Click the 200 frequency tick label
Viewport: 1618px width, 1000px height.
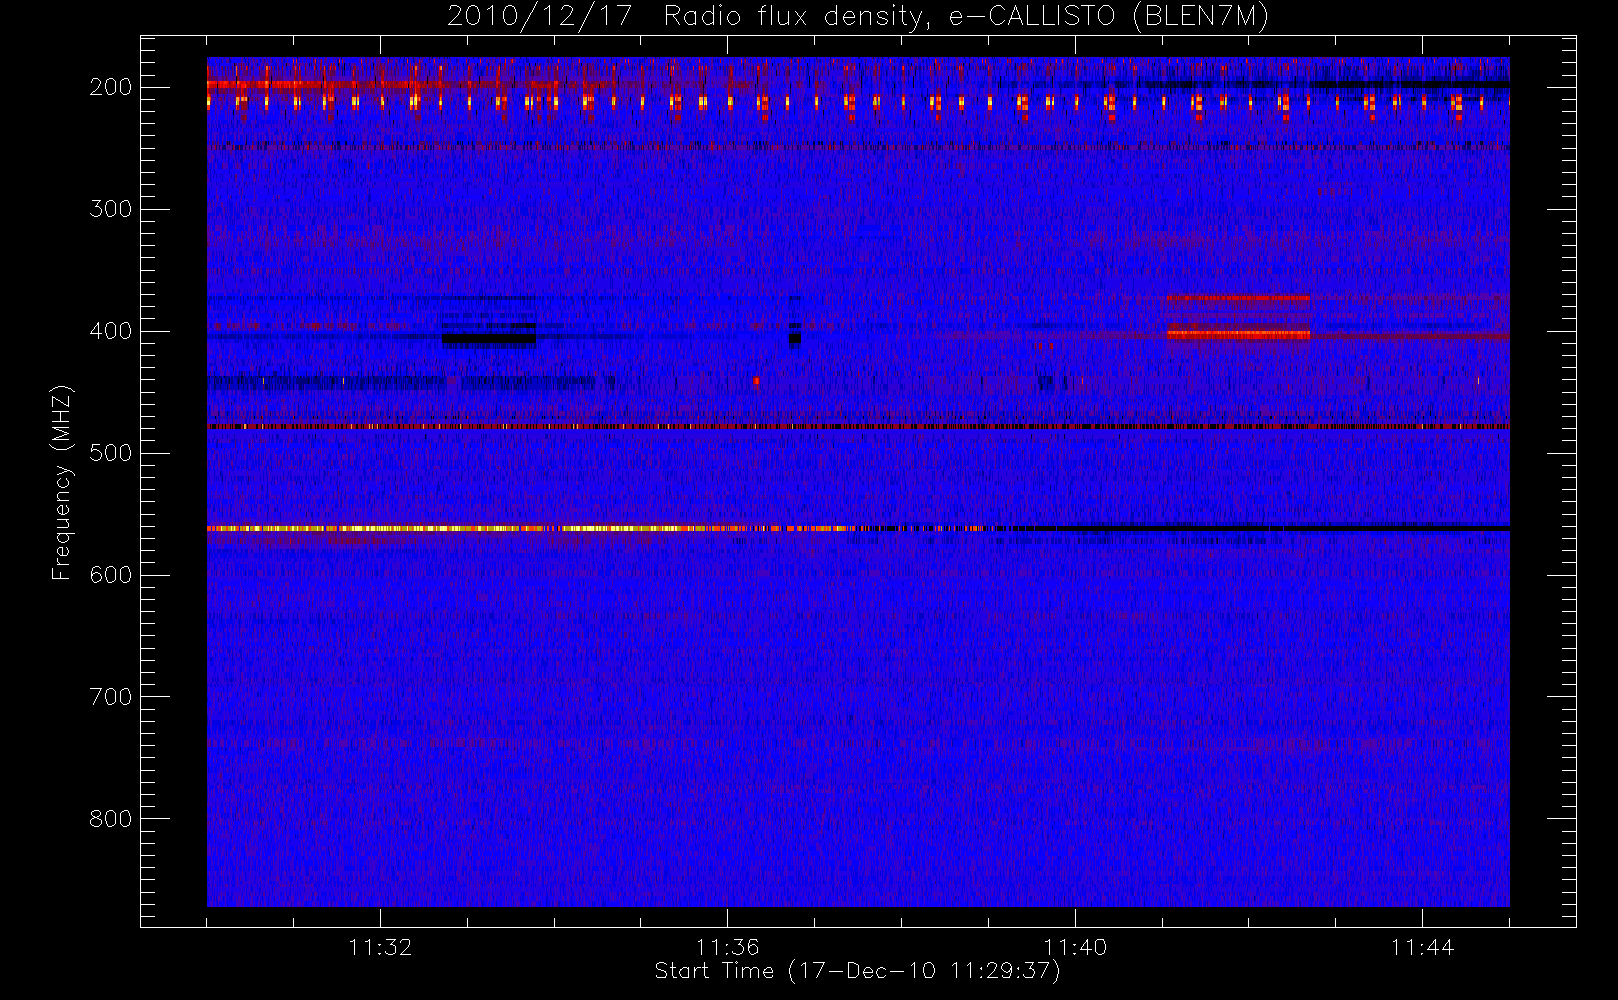111,87
